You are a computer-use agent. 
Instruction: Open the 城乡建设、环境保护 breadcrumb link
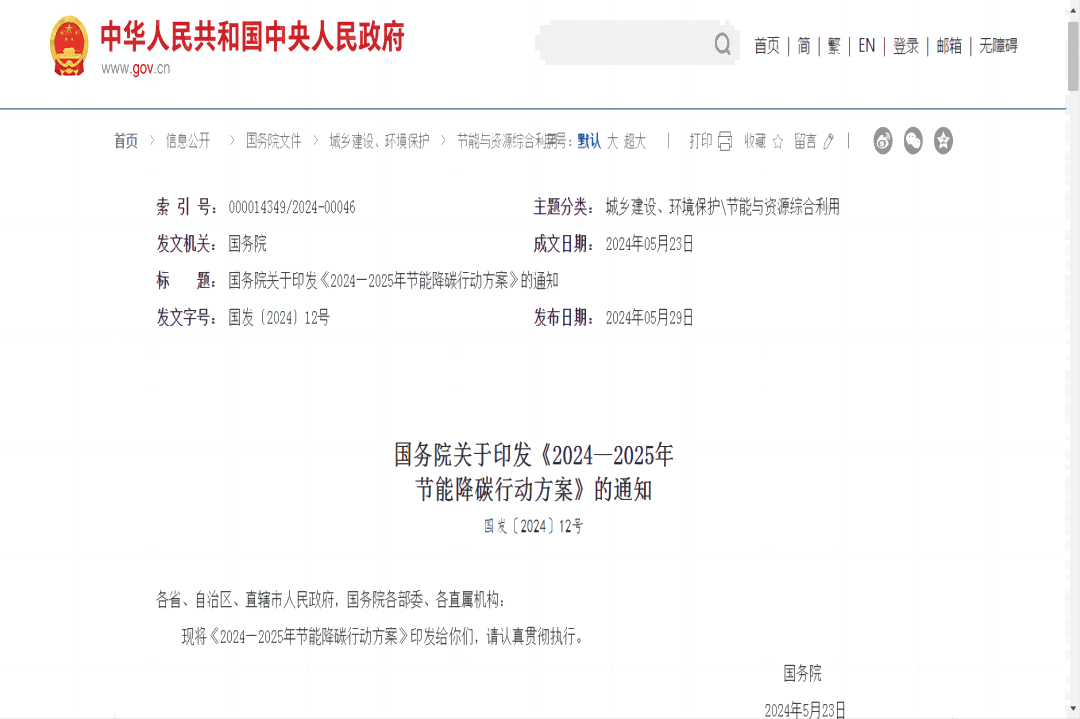pos(379,141)
